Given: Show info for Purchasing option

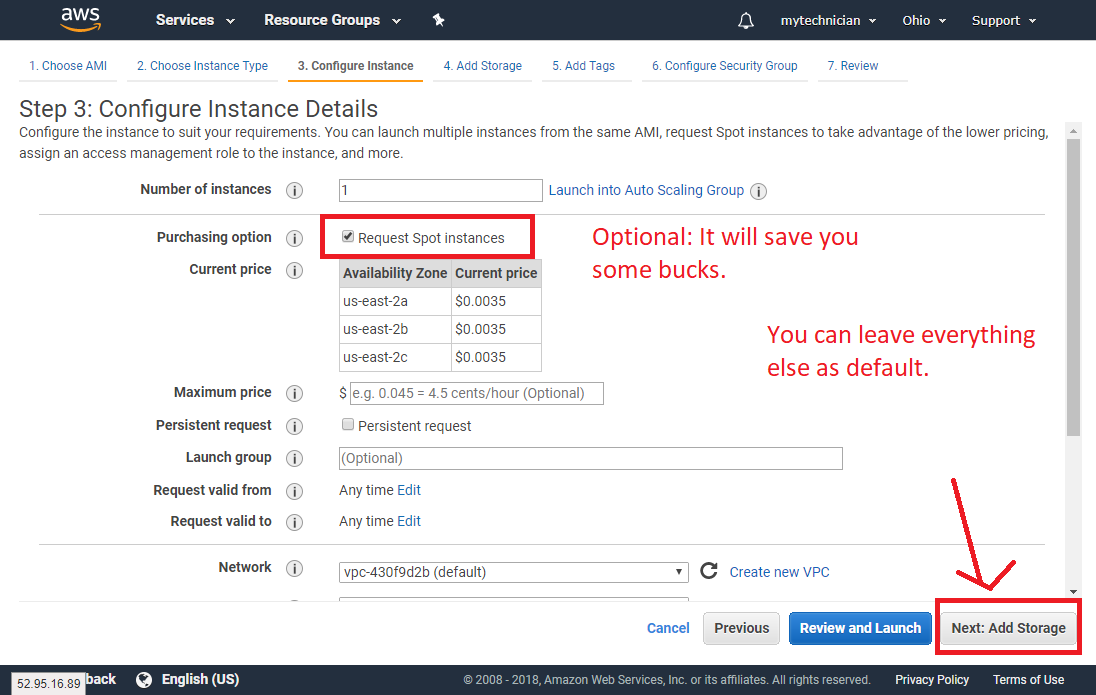Looking at the screenshot, I should coord(294,238).
